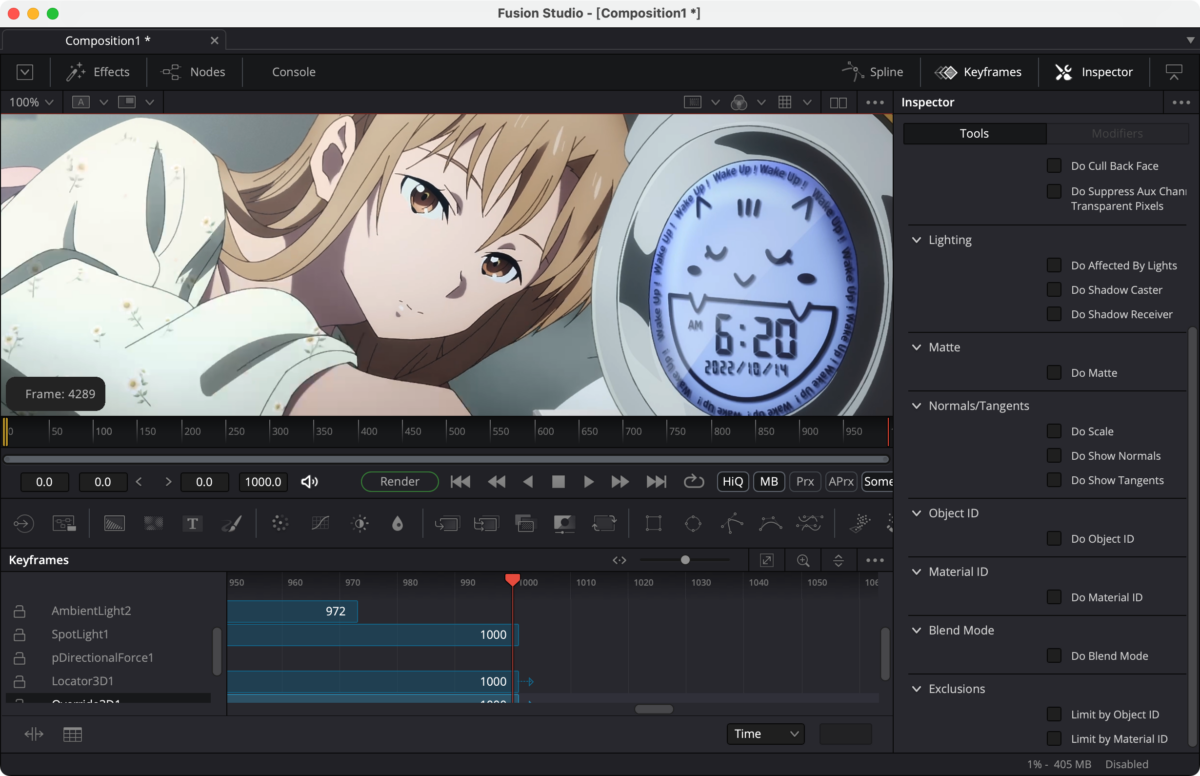Switch to the Modifiers tab in Inspector
Image resolution: width=1200 pixels, height=776 pixels.
[1117, 134]
